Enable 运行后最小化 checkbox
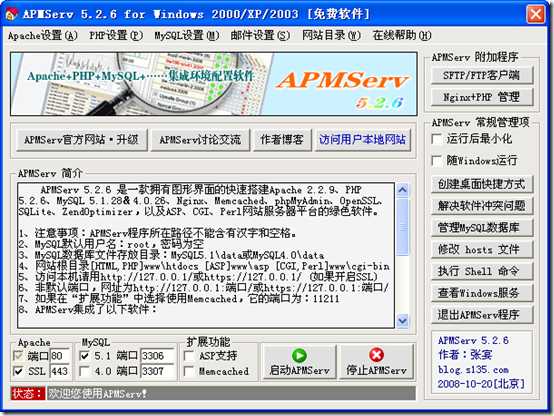Screen dimensions: 554x416 437,139
